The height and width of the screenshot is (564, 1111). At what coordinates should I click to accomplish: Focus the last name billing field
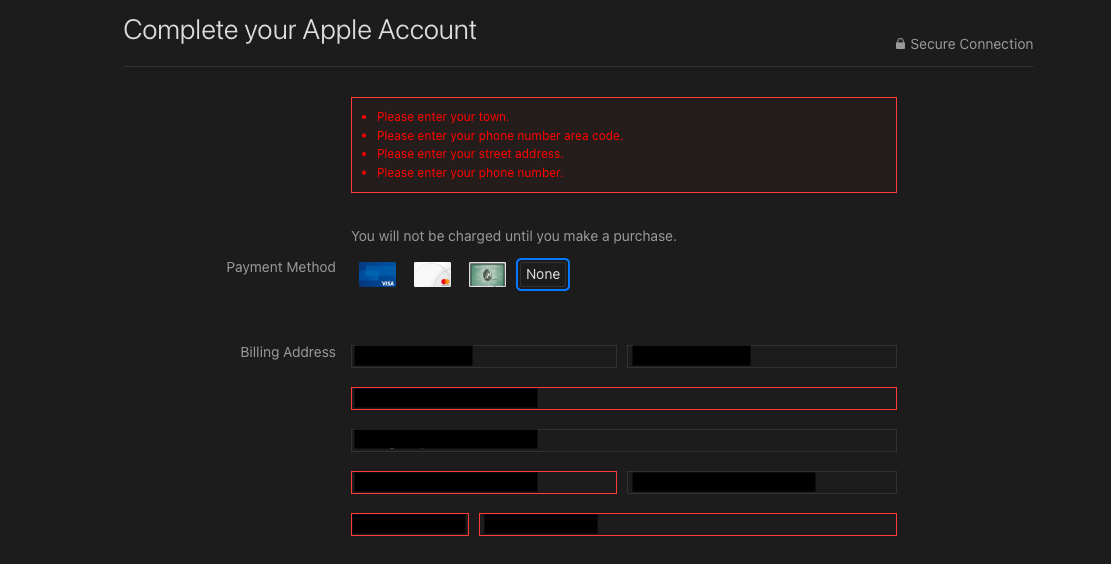[x=761, y=356]
